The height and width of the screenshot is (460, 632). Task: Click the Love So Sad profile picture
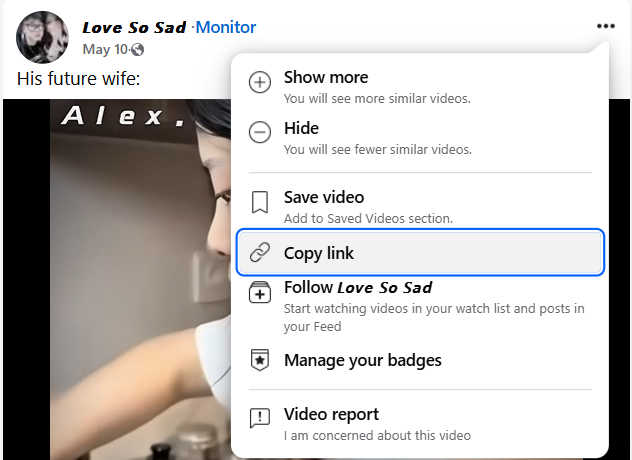coord(42,37)
